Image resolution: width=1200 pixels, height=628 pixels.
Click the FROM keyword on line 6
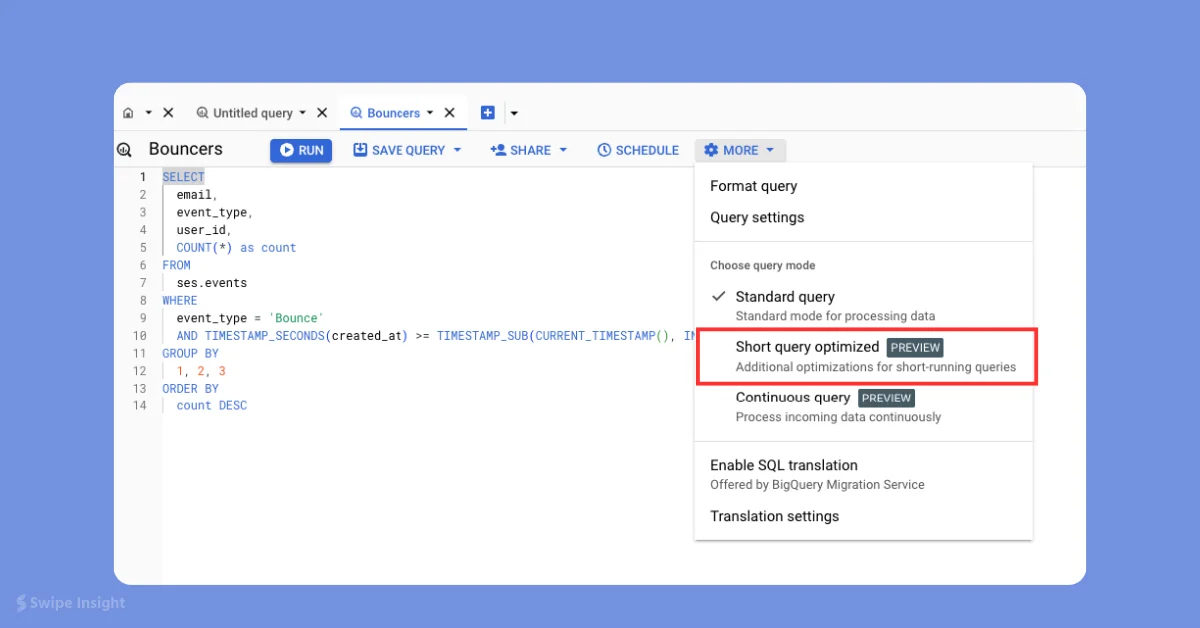(176, 265)
